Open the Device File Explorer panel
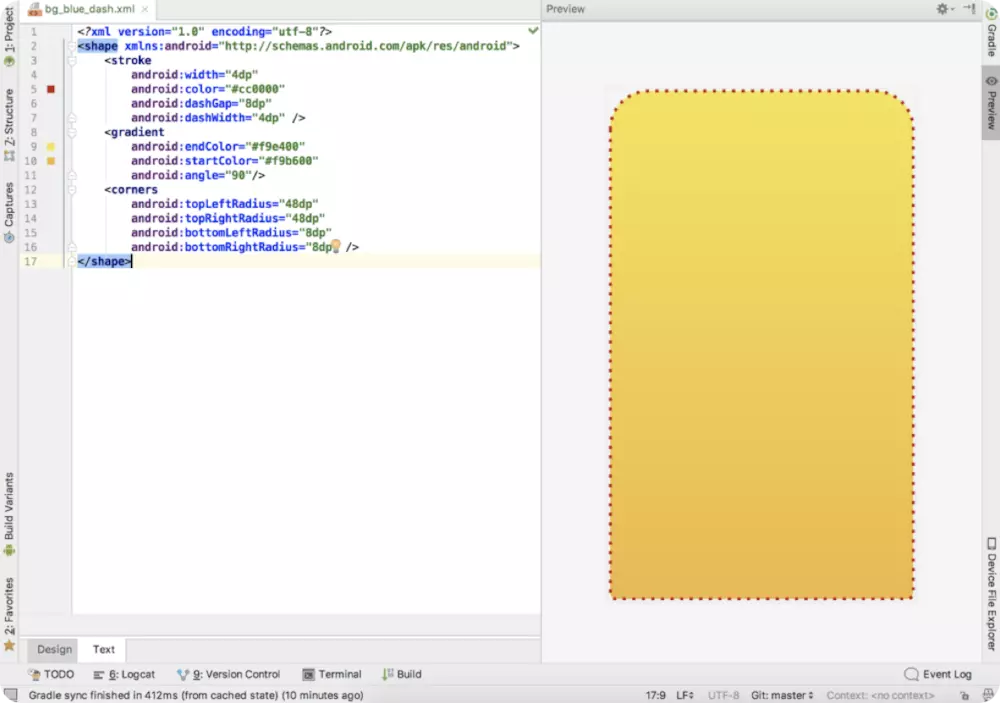 pyautogui.click(x=991, y=594)
